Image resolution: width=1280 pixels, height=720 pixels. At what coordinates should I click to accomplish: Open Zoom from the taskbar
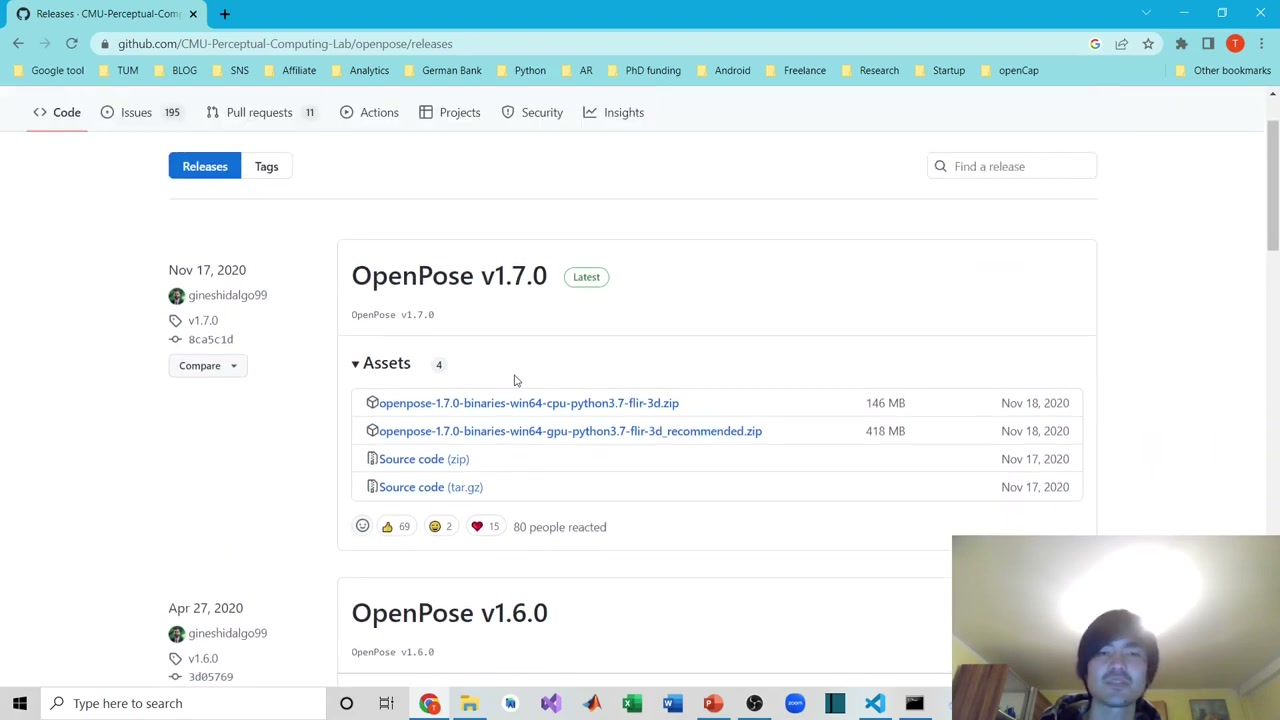tap(794, 703)
